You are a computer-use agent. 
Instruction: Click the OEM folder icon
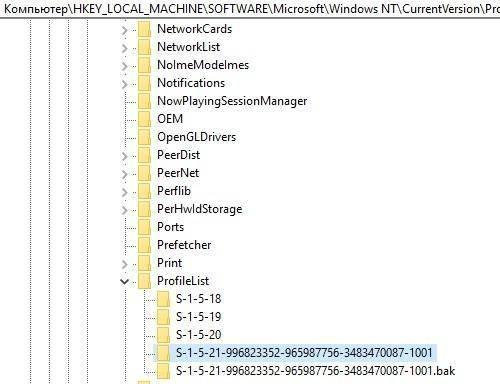144,119
